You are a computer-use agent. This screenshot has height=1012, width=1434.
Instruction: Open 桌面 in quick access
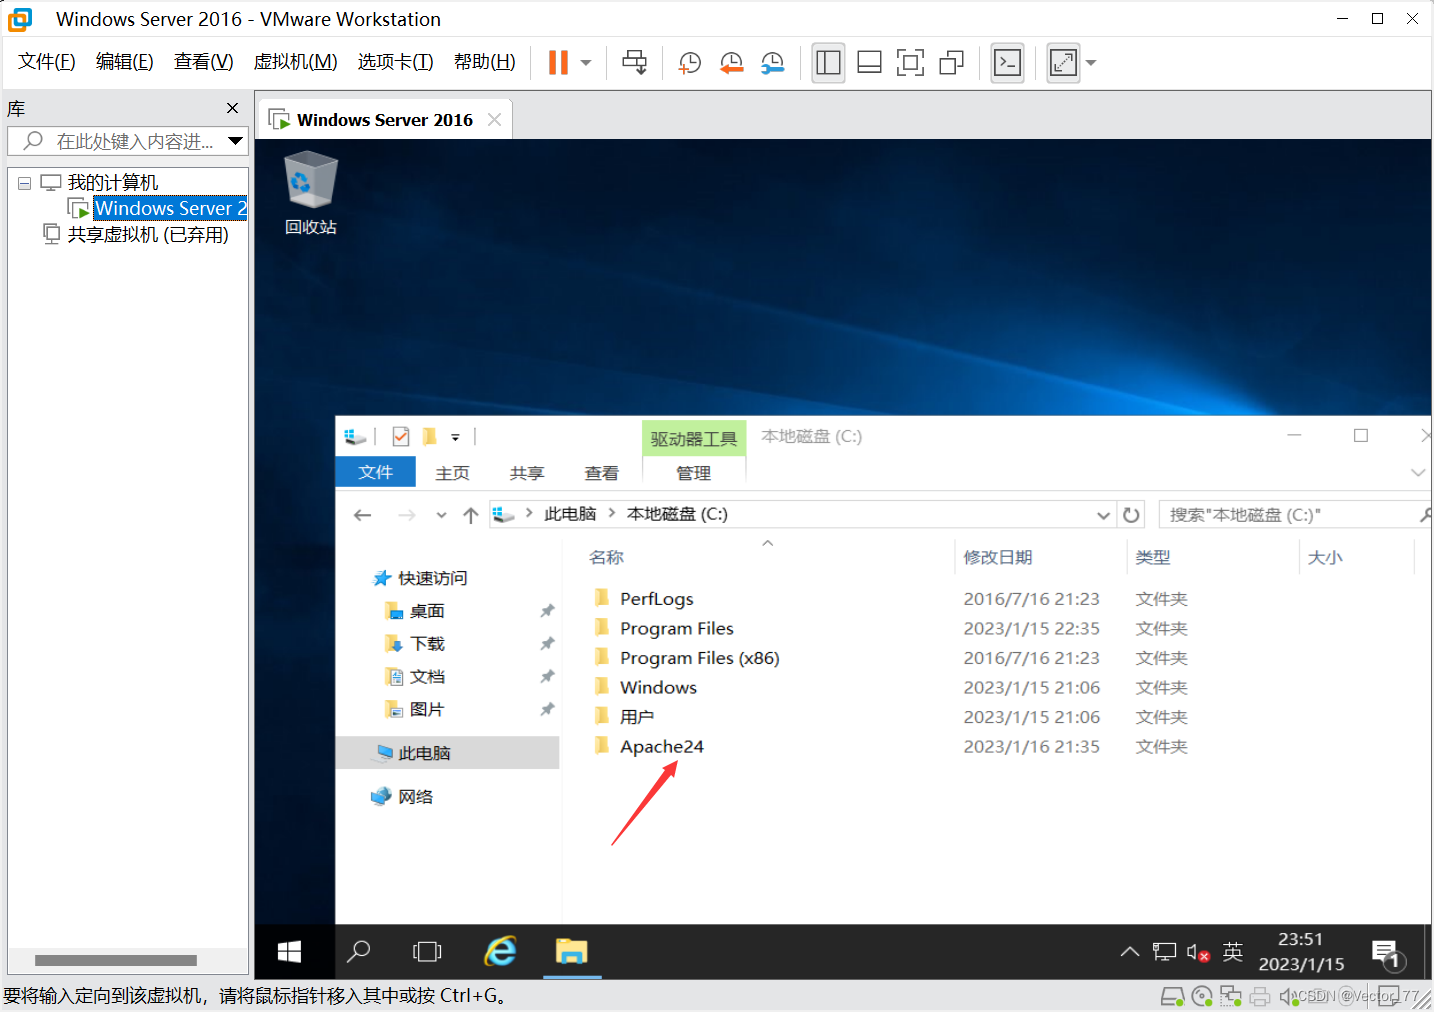[x=427, y=611]
